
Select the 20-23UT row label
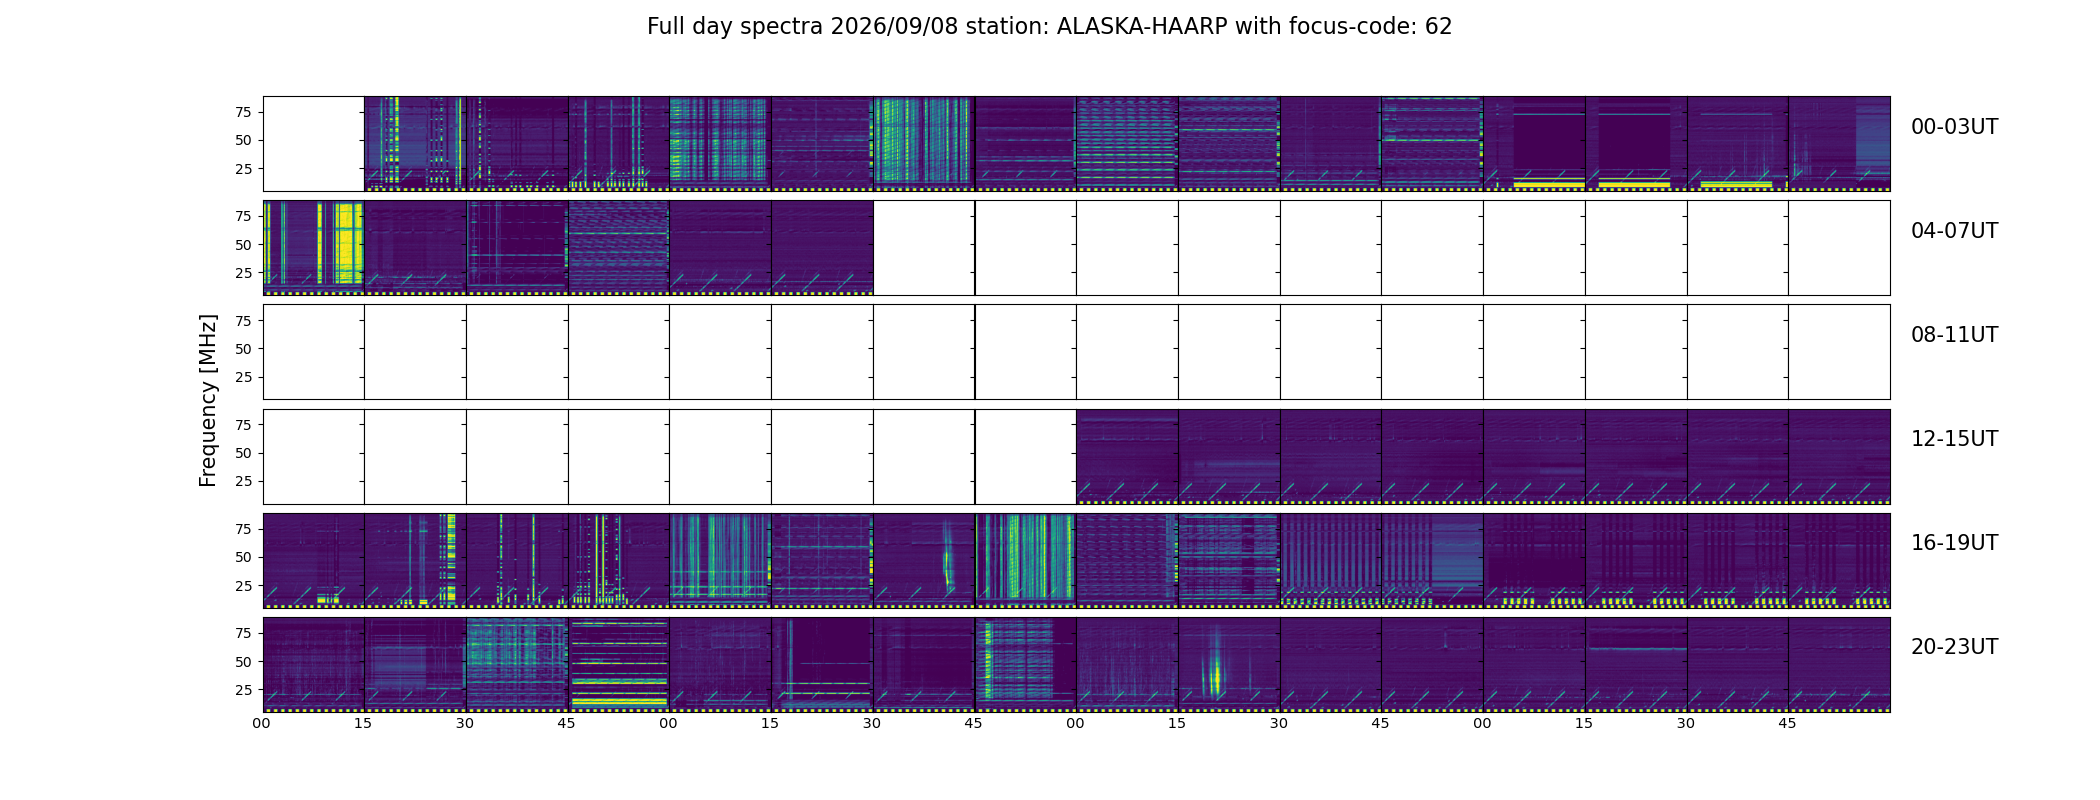pyautogui.click(x=1954, y=647)
